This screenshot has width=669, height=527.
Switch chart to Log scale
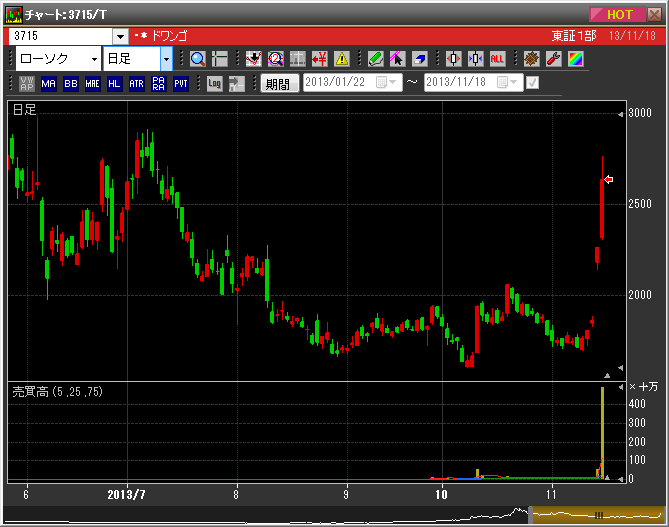(214, 84)
